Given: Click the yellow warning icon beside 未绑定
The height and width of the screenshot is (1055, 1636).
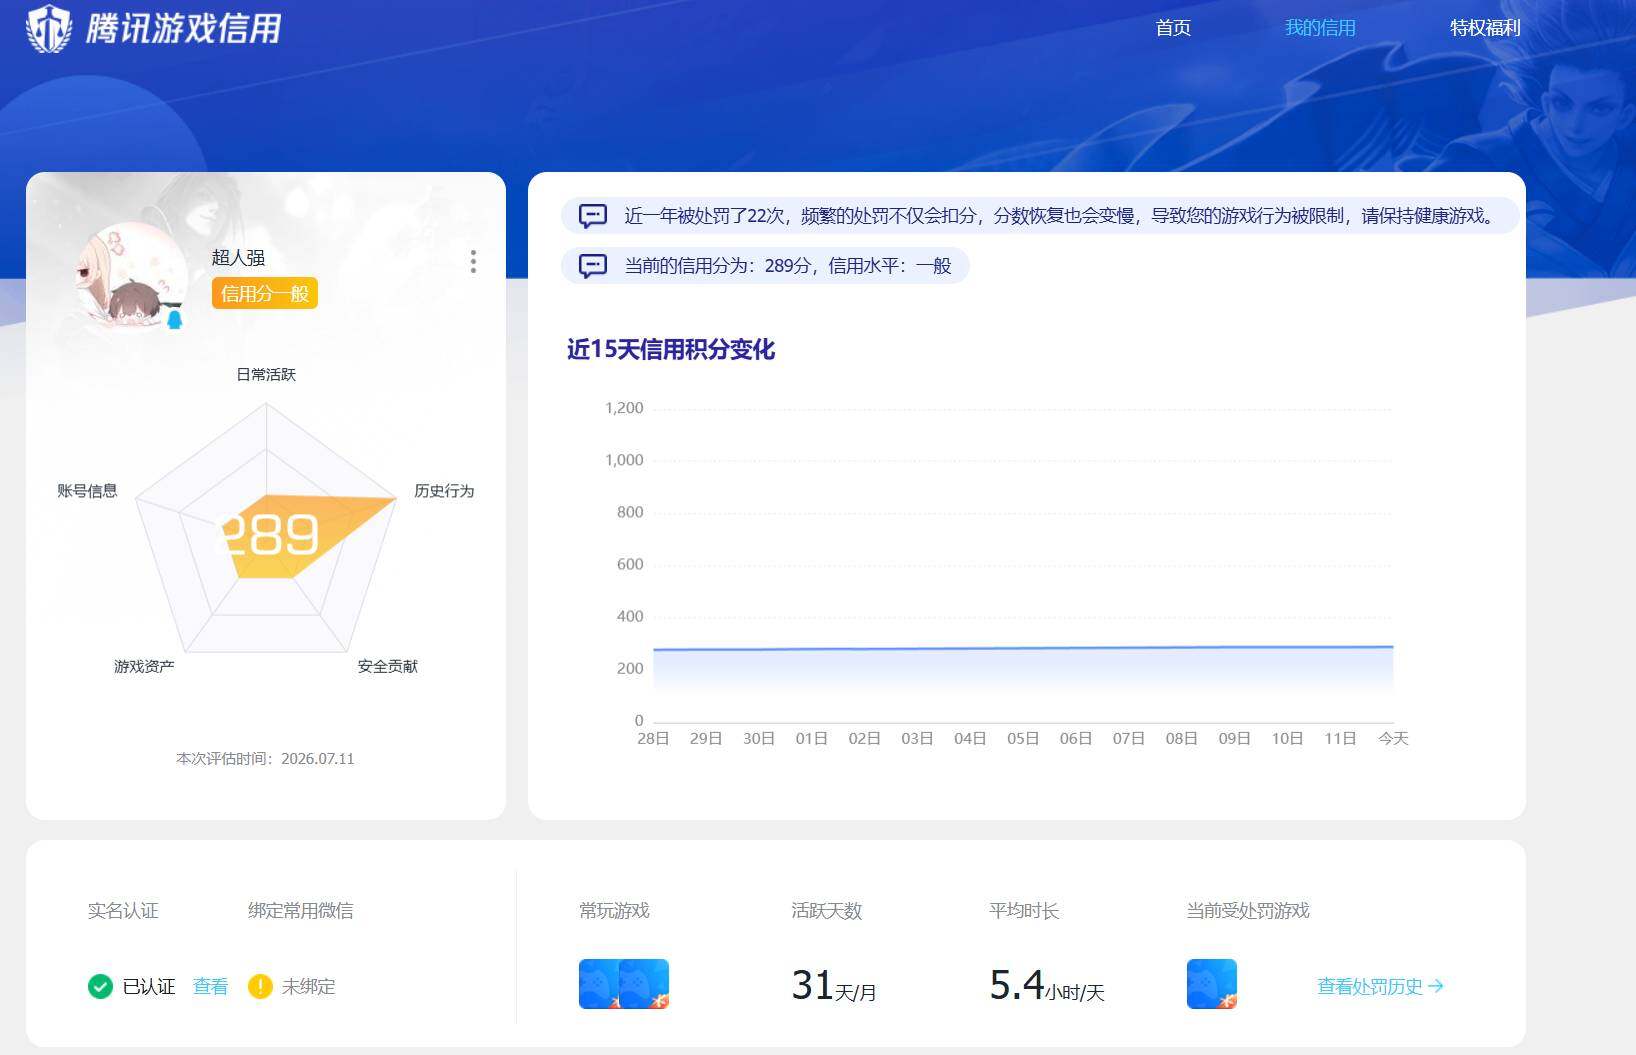Looking at the screenshot, I should point(260,987).
